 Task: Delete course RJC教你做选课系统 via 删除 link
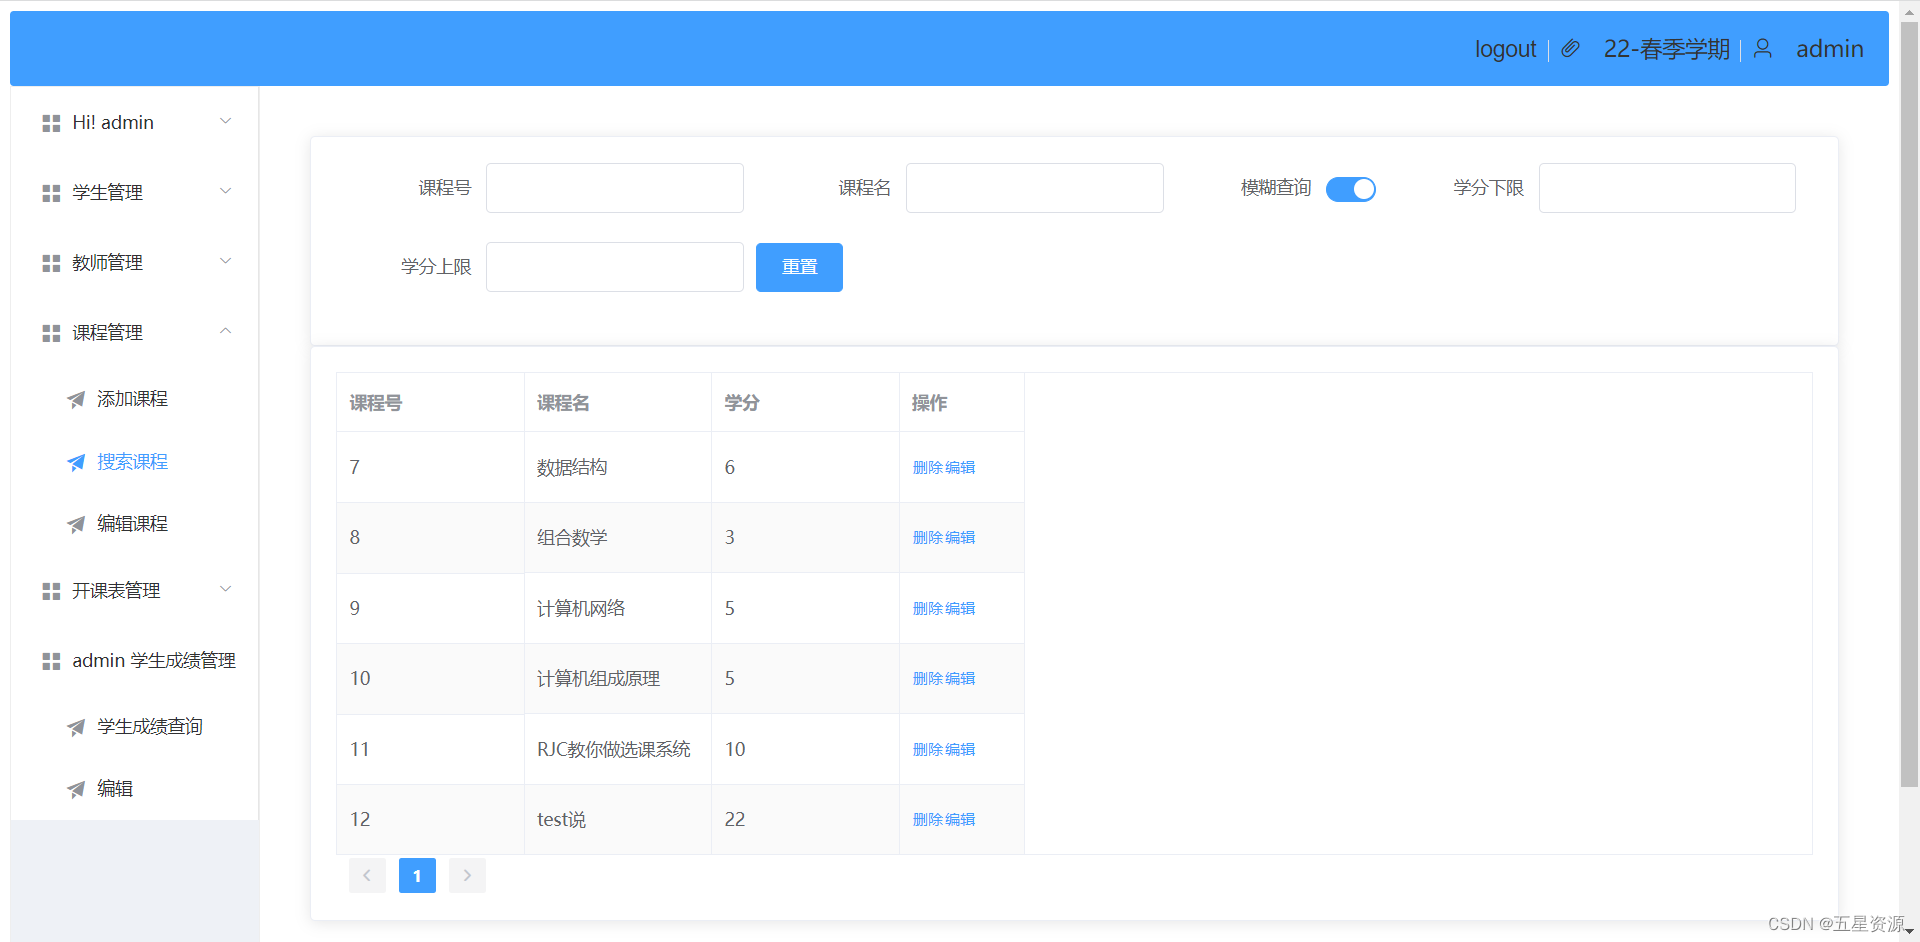pos(928,749)
